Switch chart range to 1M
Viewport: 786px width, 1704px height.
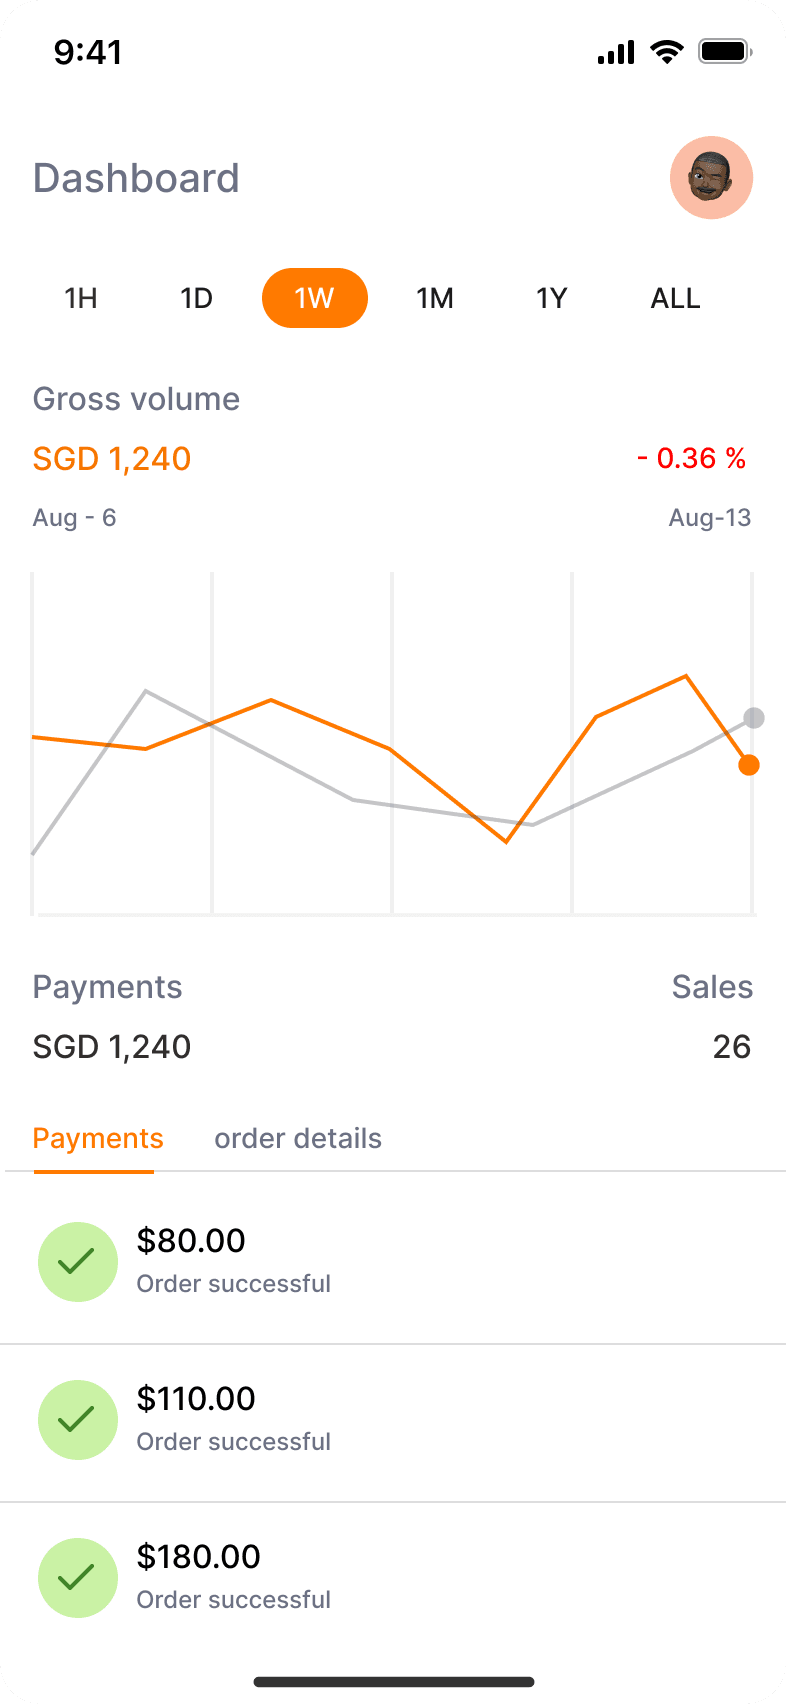click(x=435, y=298)
